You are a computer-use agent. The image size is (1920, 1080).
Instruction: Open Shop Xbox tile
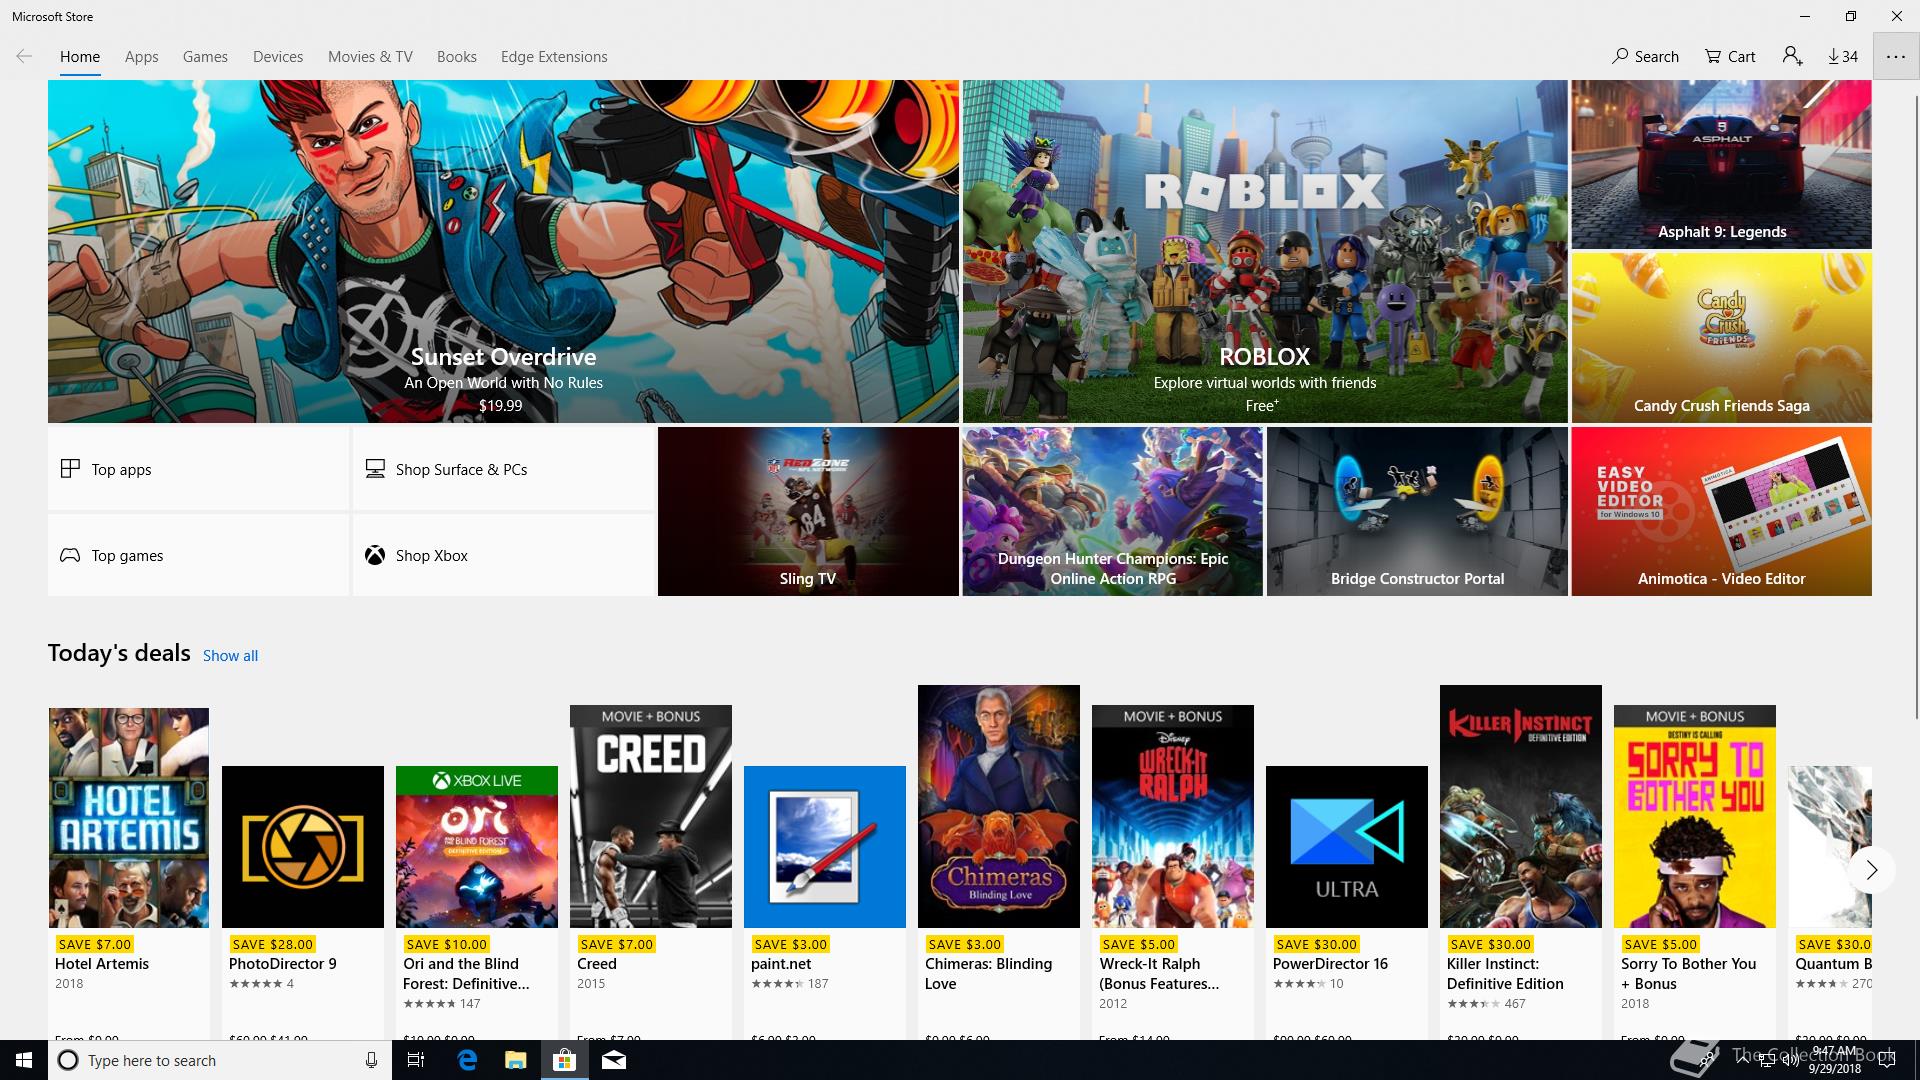click(503, 555)
